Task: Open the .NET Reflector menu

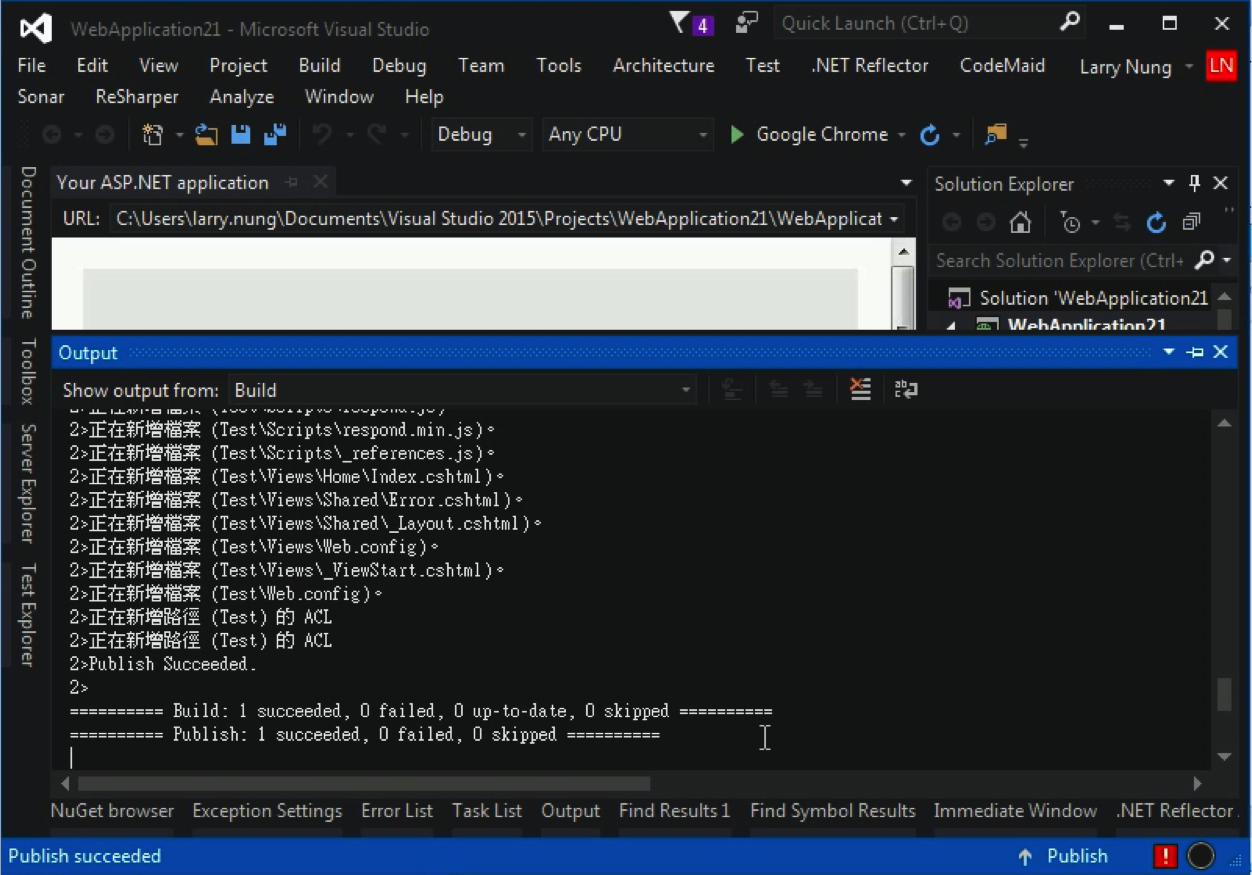Action: (x=870, y=65)
